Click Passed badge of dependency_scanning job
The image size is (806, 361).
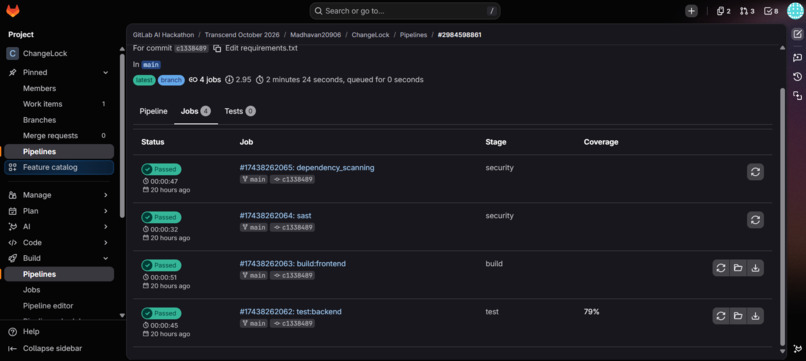161,170
